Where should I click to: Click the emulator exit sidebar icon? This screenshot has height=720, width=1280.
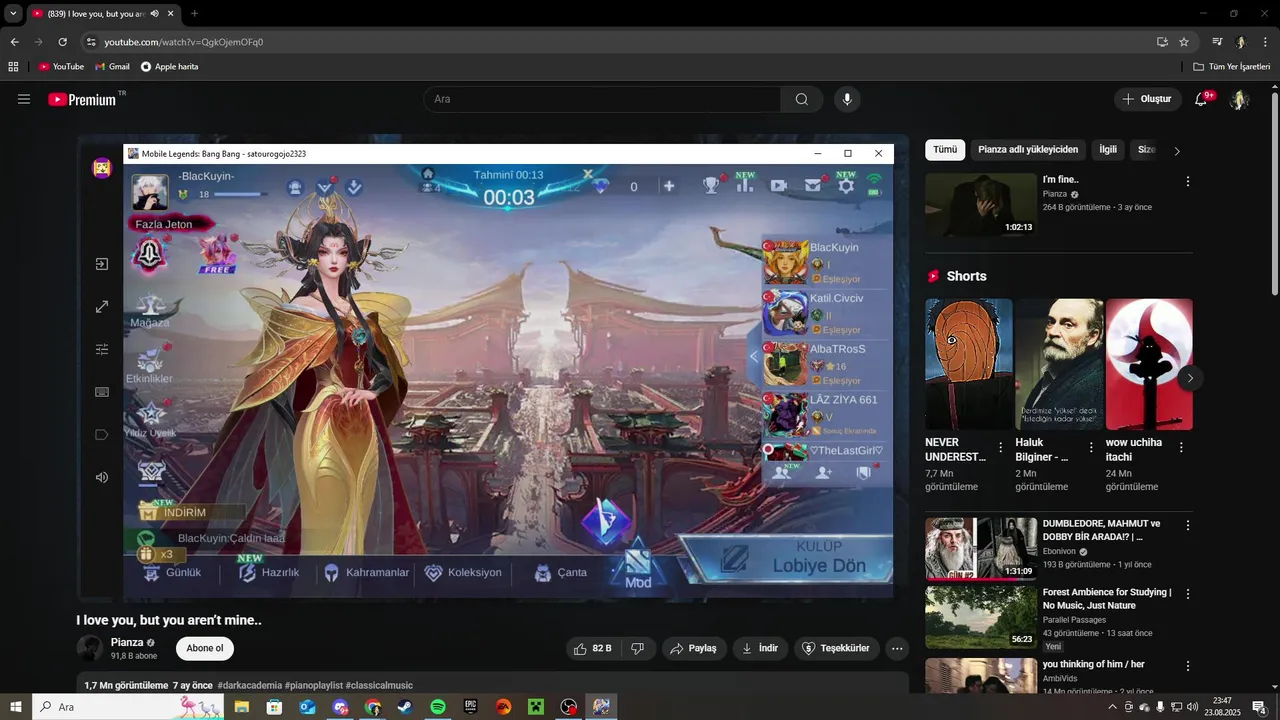(101, 264)
